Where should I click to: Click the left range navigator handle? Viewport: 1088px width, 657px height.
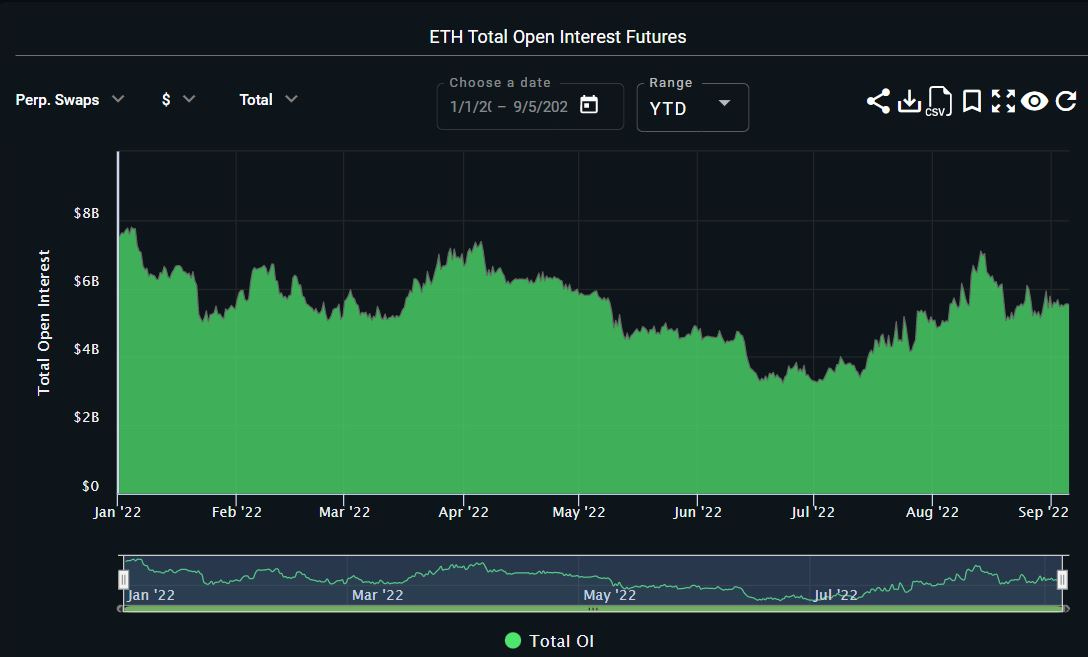[124, 579]
